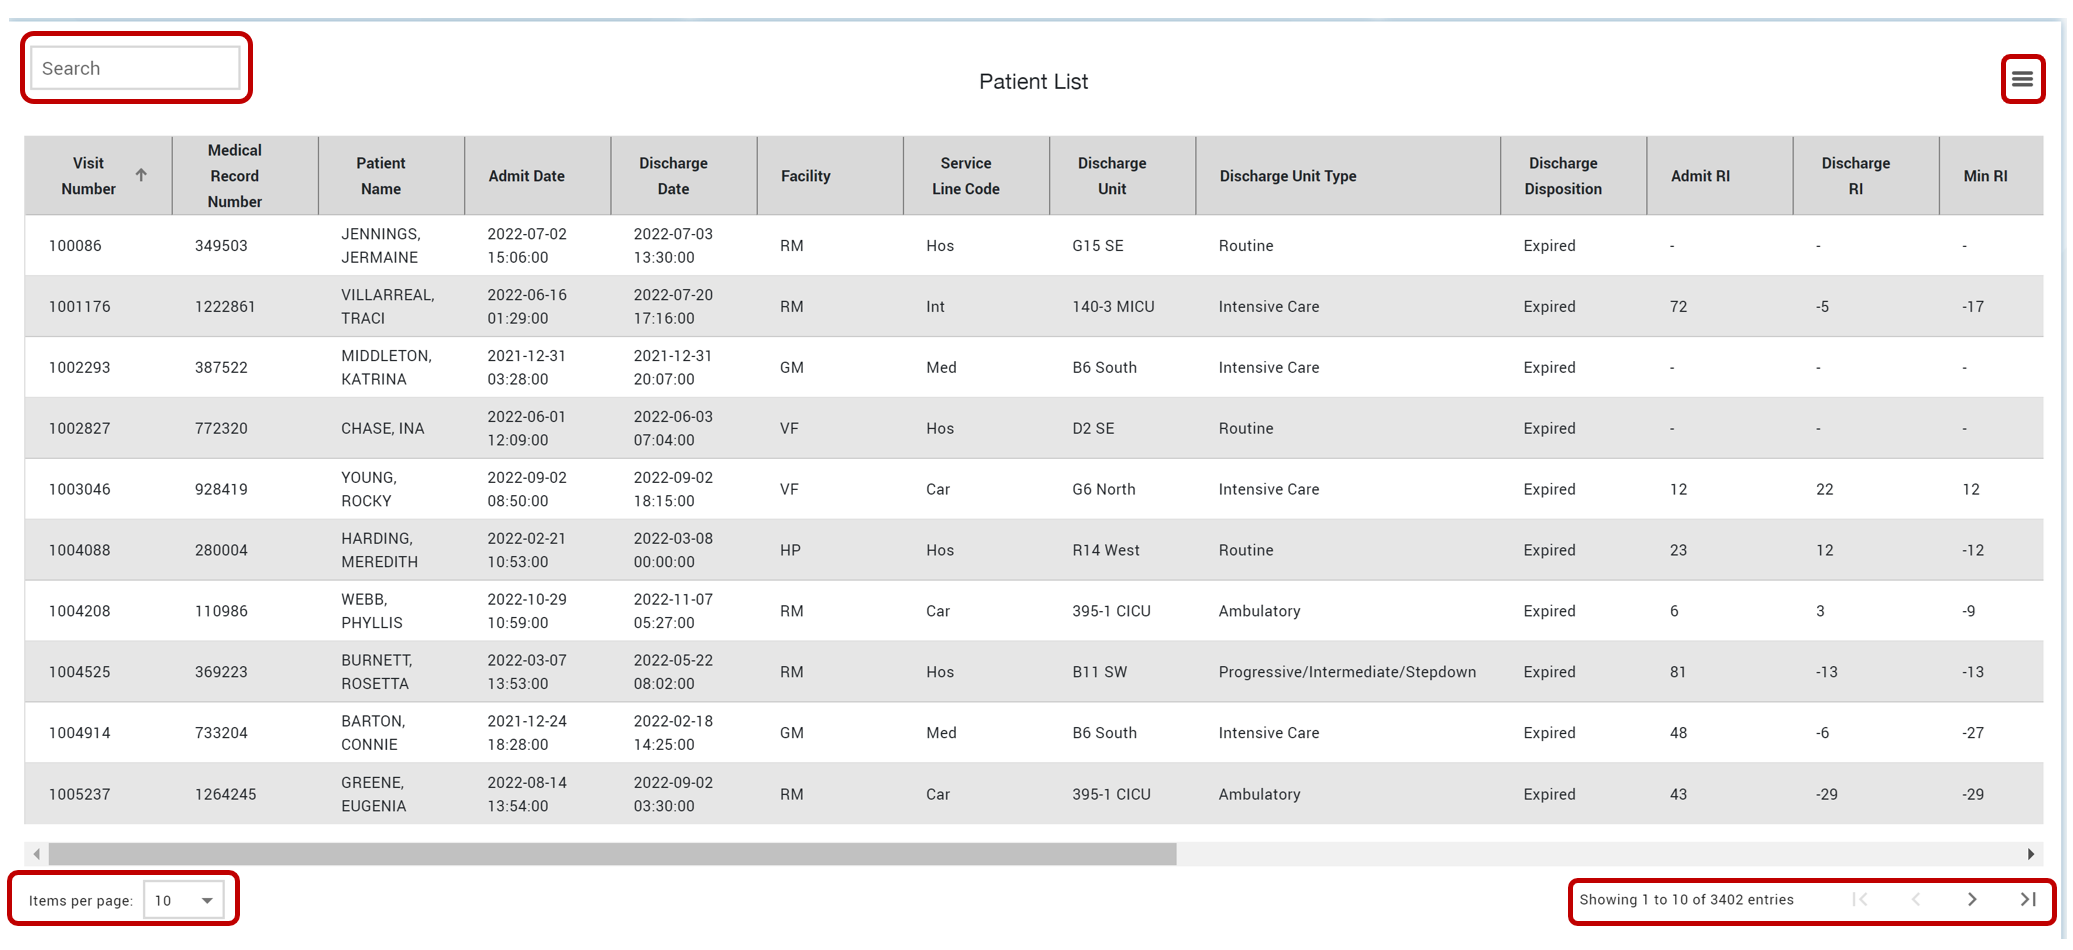Sort by Admit RI column
2073x950 pixels.
[1700, 176]
